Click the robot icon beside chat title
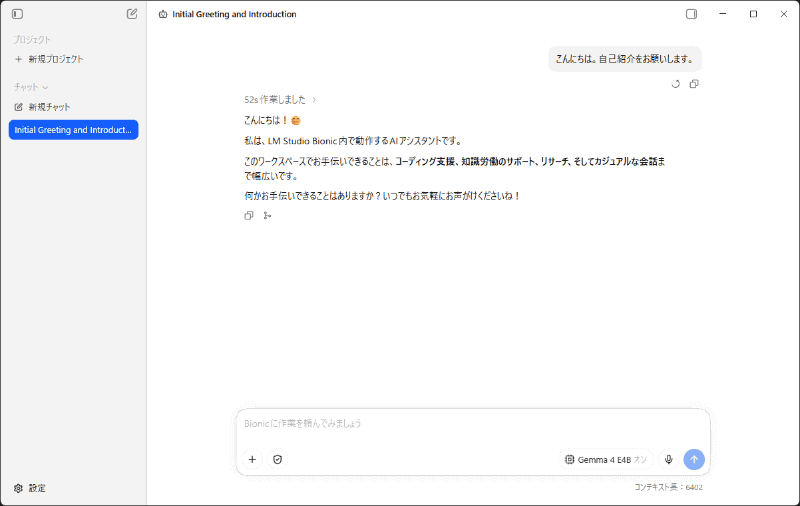The width and height of the screenshot is (800, 506). (163, 14)
